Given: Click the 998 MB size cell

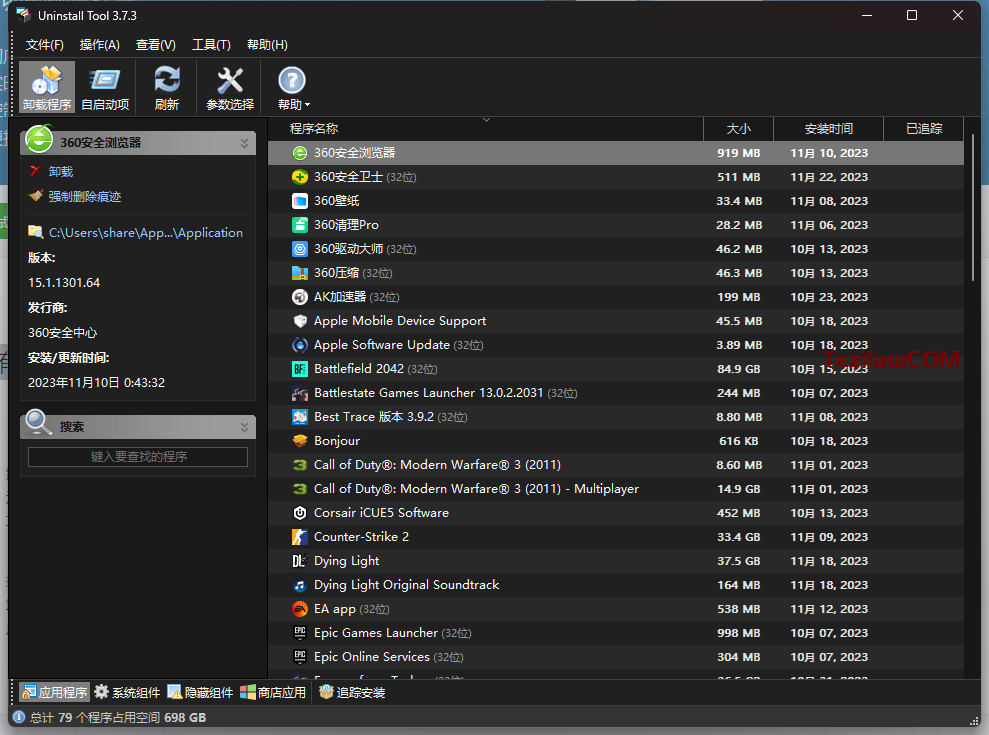Looking at the screenshot, I should click(x=739, y=632).
